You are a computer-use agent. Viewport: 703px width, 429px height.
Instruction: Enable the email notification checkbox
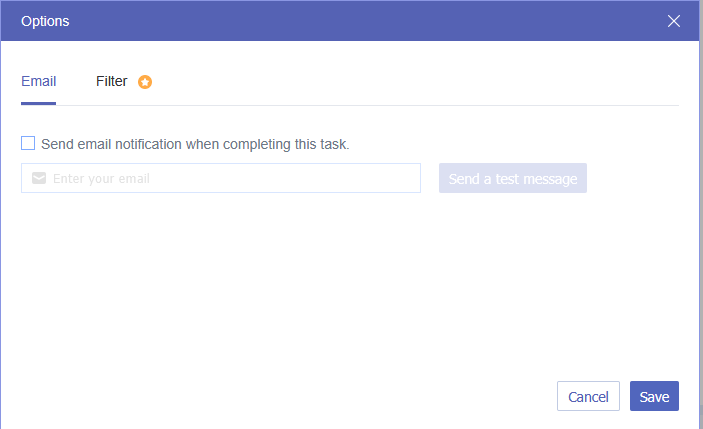pyautogui.click(x=28, y=143)
